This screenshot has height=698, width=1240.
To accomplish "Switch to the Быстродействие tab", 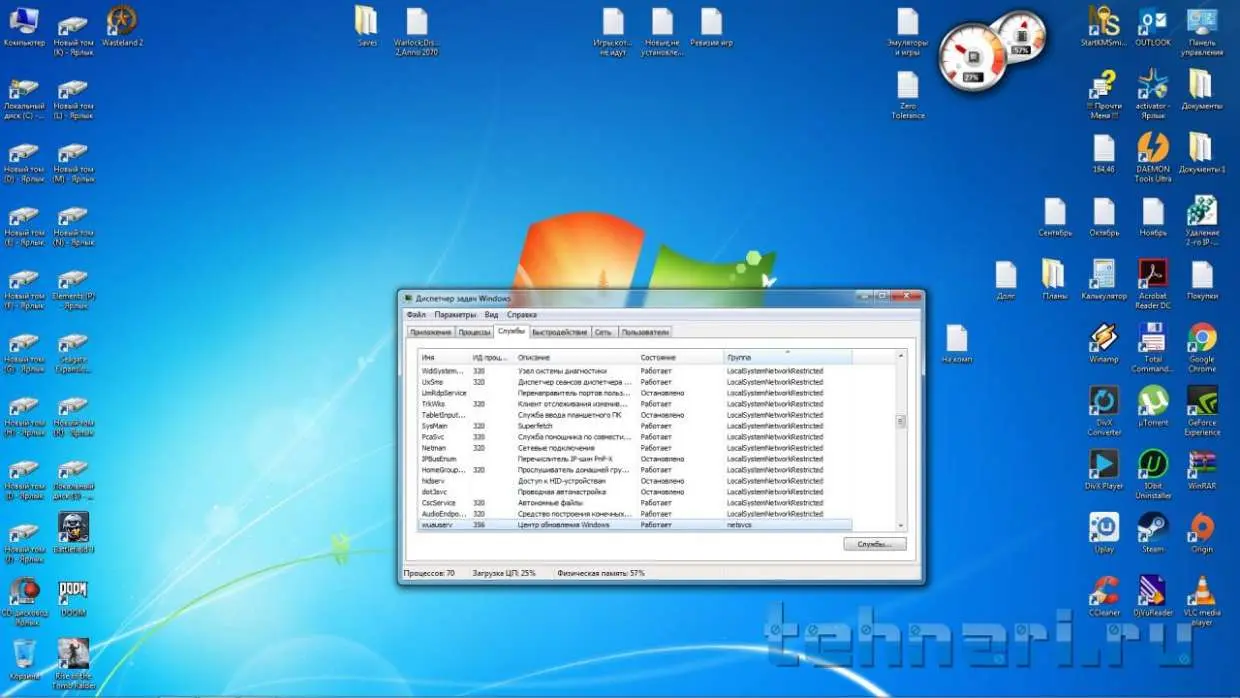I will pos(560,332).
